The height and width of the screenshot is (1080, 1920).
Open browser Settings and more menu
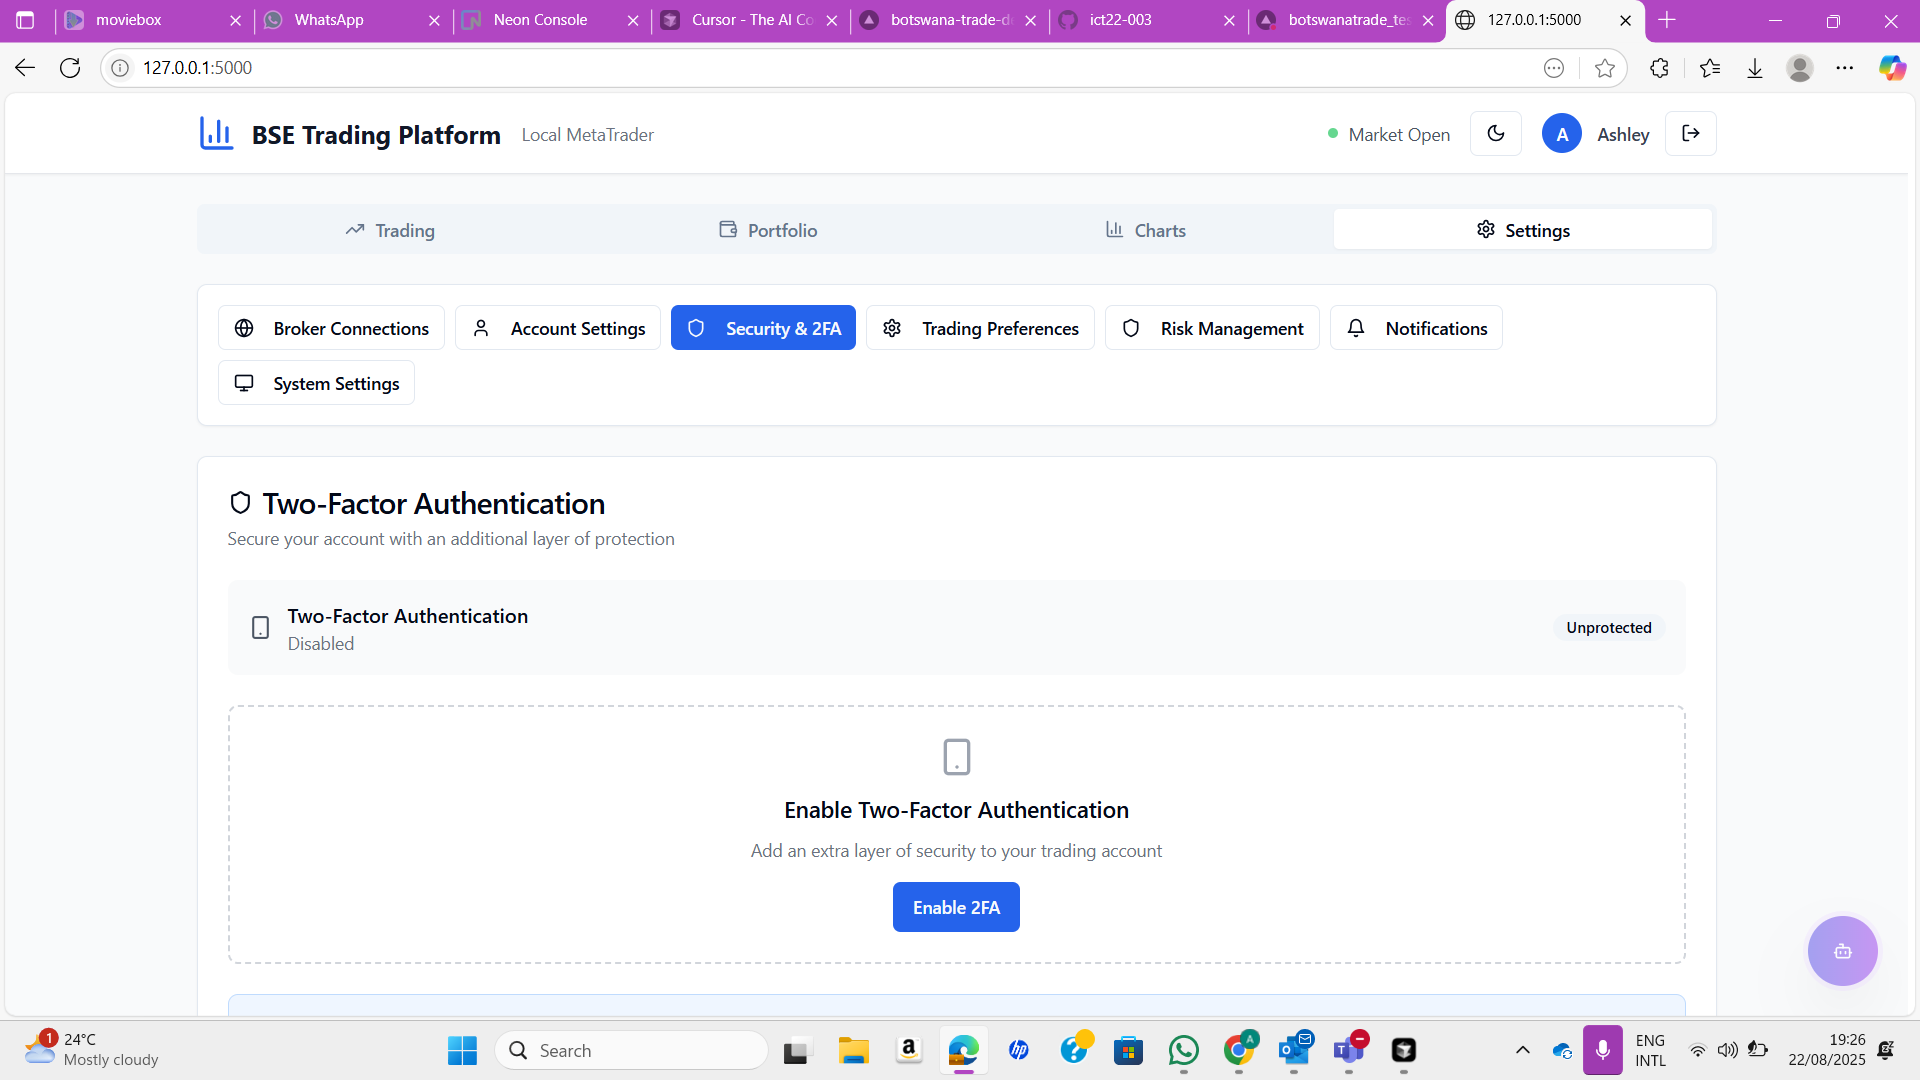tap(1844, 68)
